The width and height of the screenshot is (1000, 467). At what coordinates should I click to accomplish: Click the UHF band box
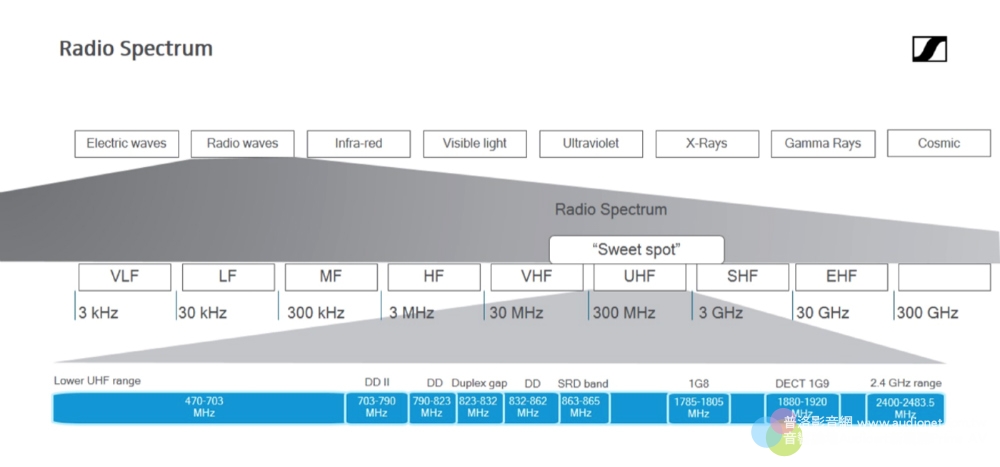tap(640, 277)
